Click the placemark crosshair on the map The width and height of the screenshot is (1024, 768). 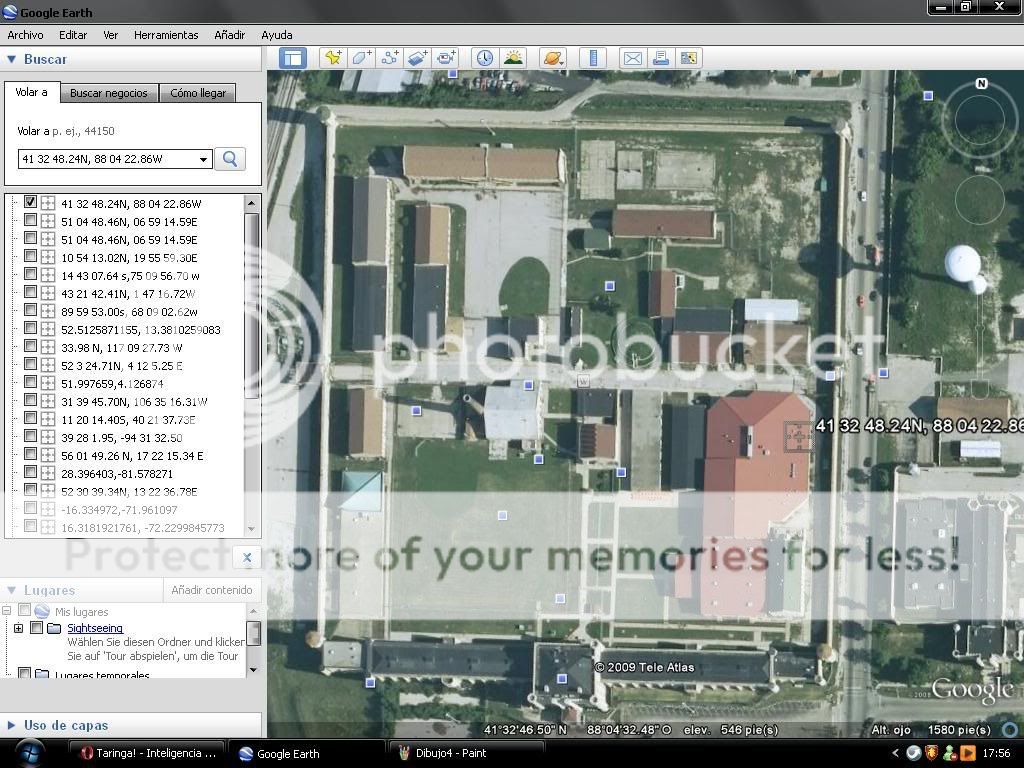(799, 436)
